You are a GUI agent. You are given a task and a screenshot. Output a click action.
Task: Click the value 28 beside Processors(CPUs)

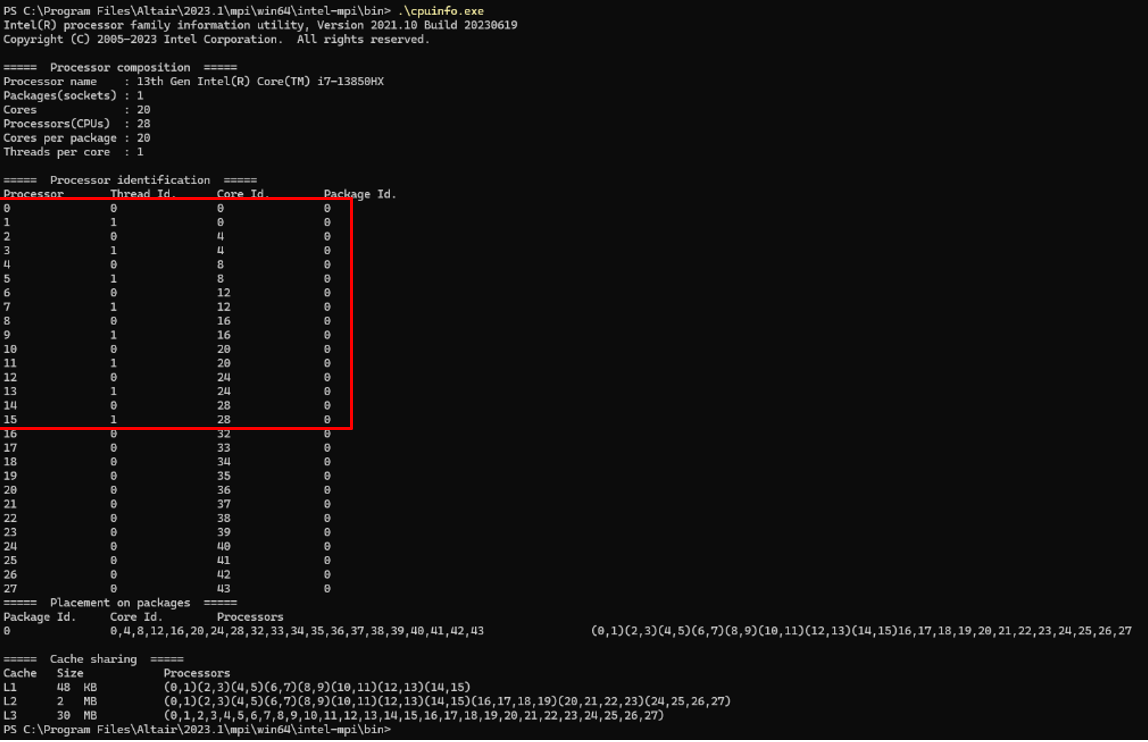144,124
